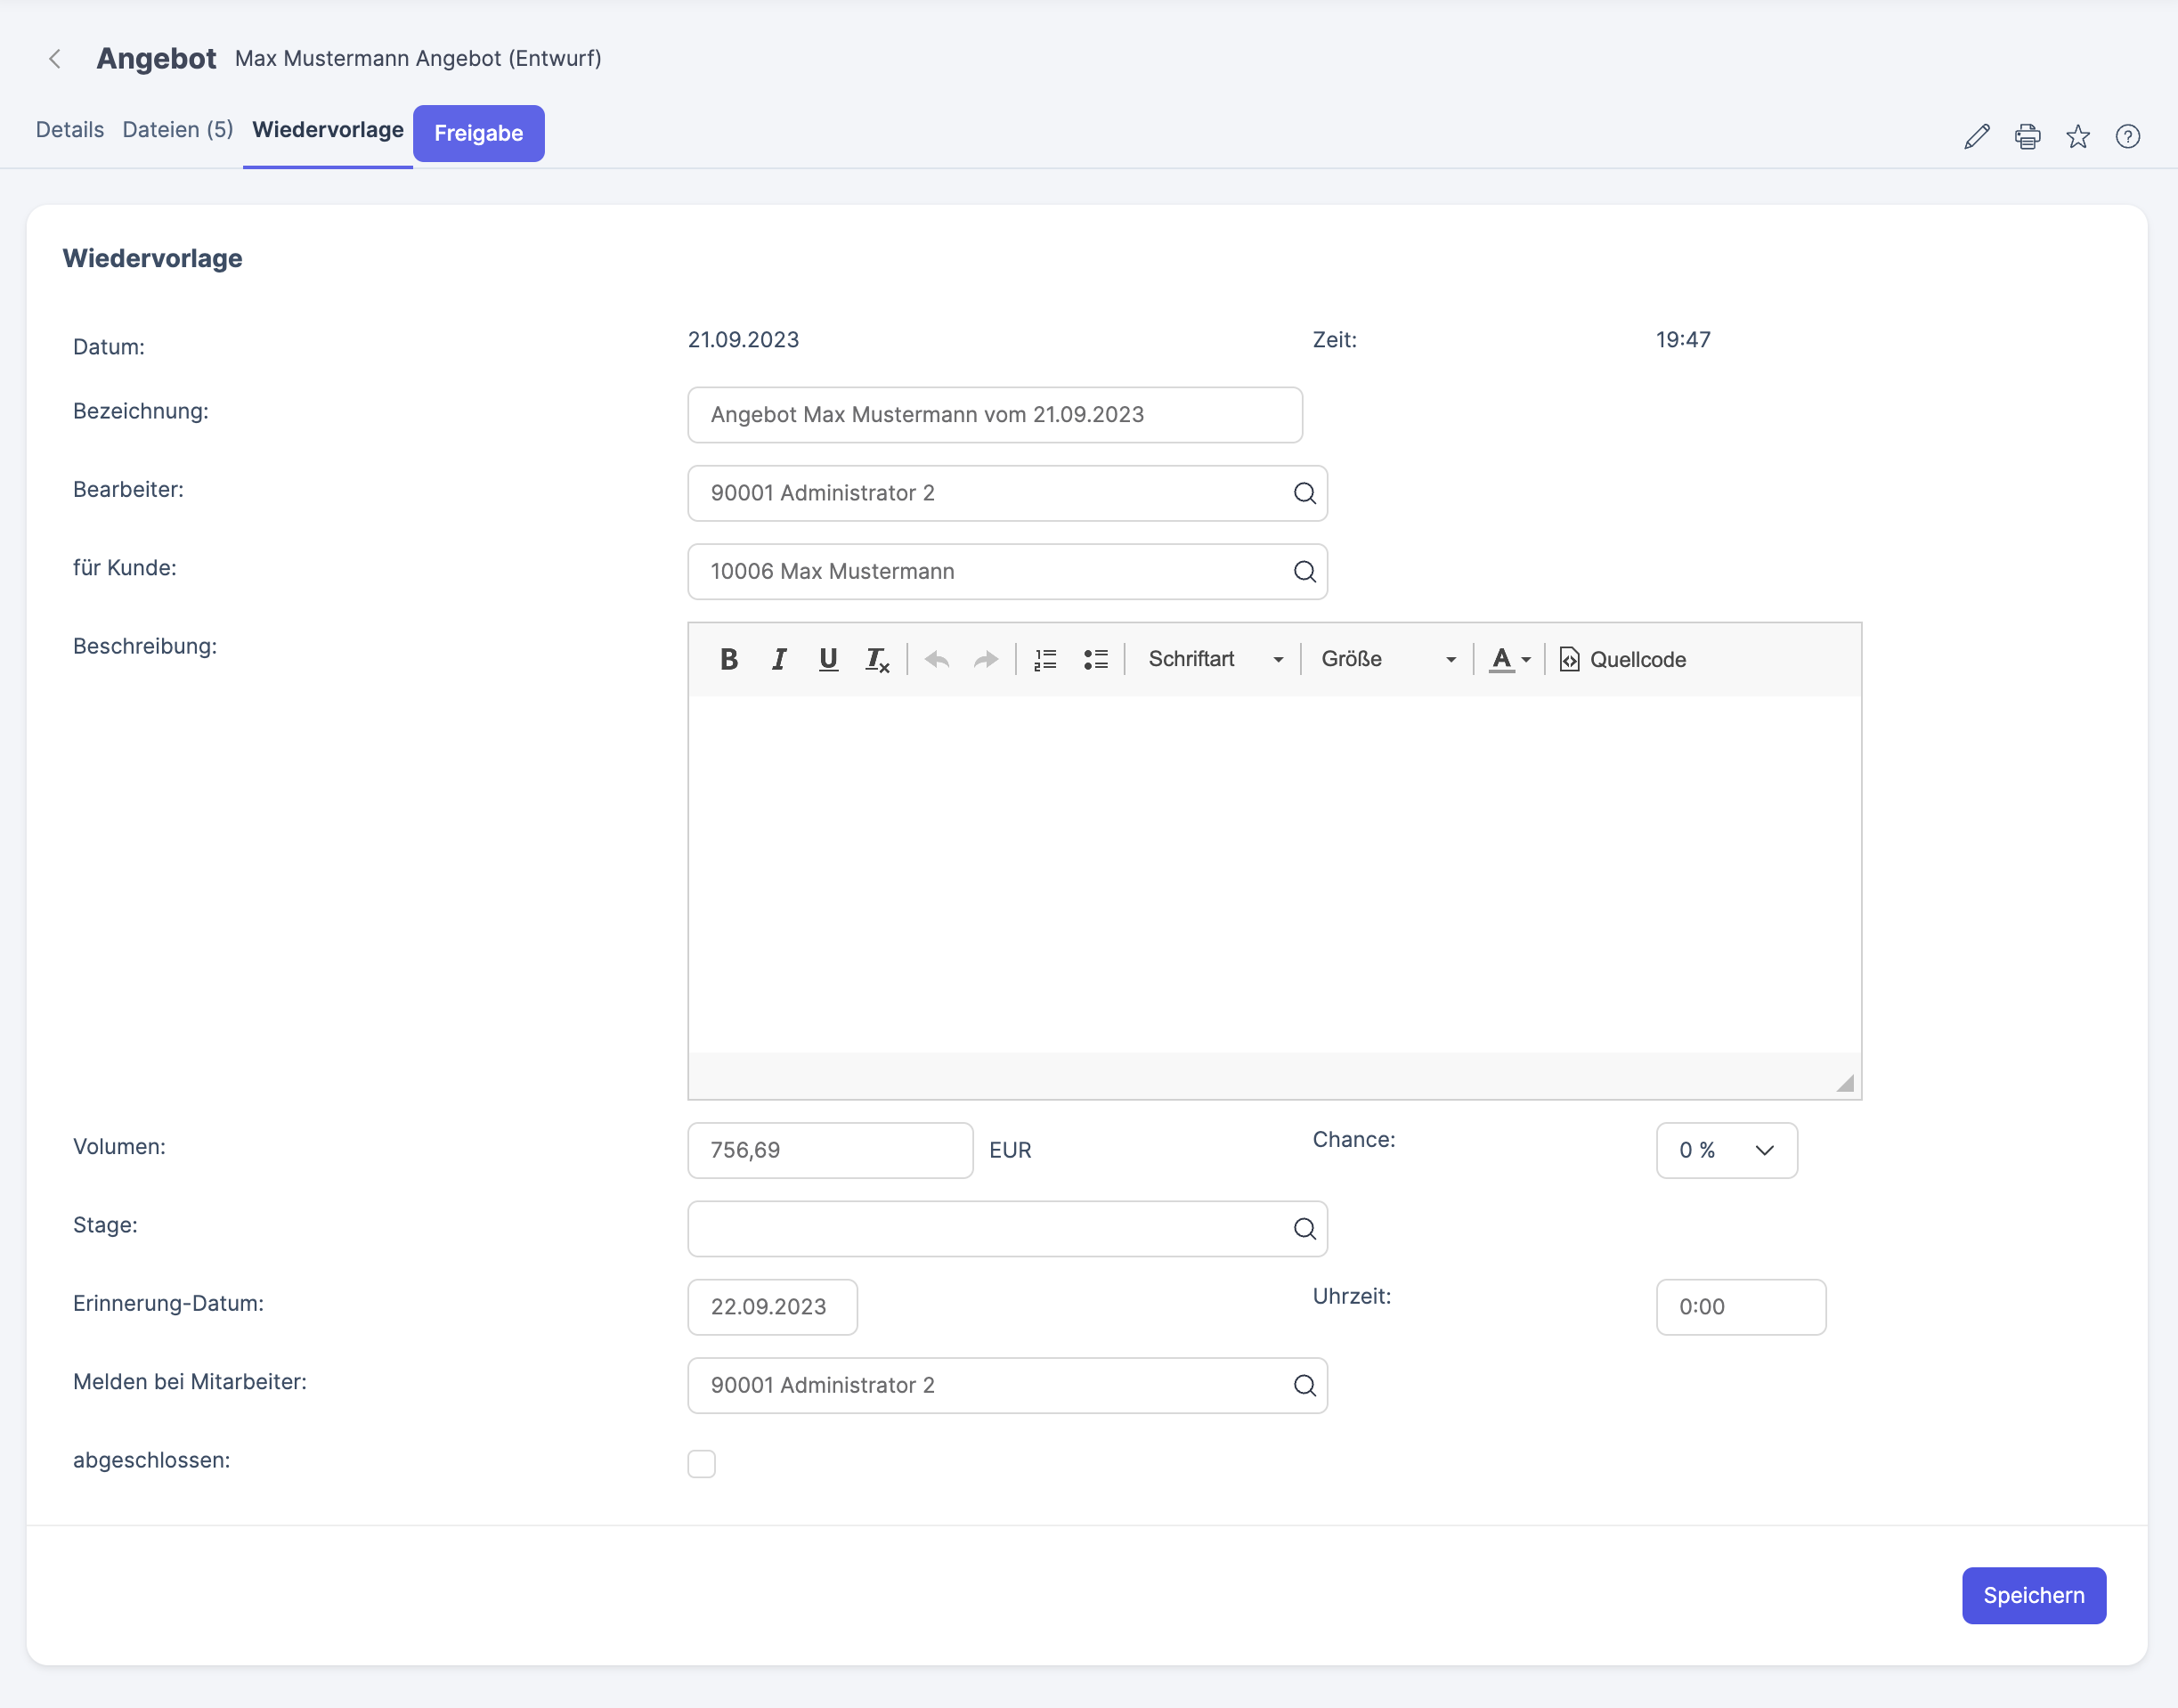Insert a numbered list

[1045, 659]
